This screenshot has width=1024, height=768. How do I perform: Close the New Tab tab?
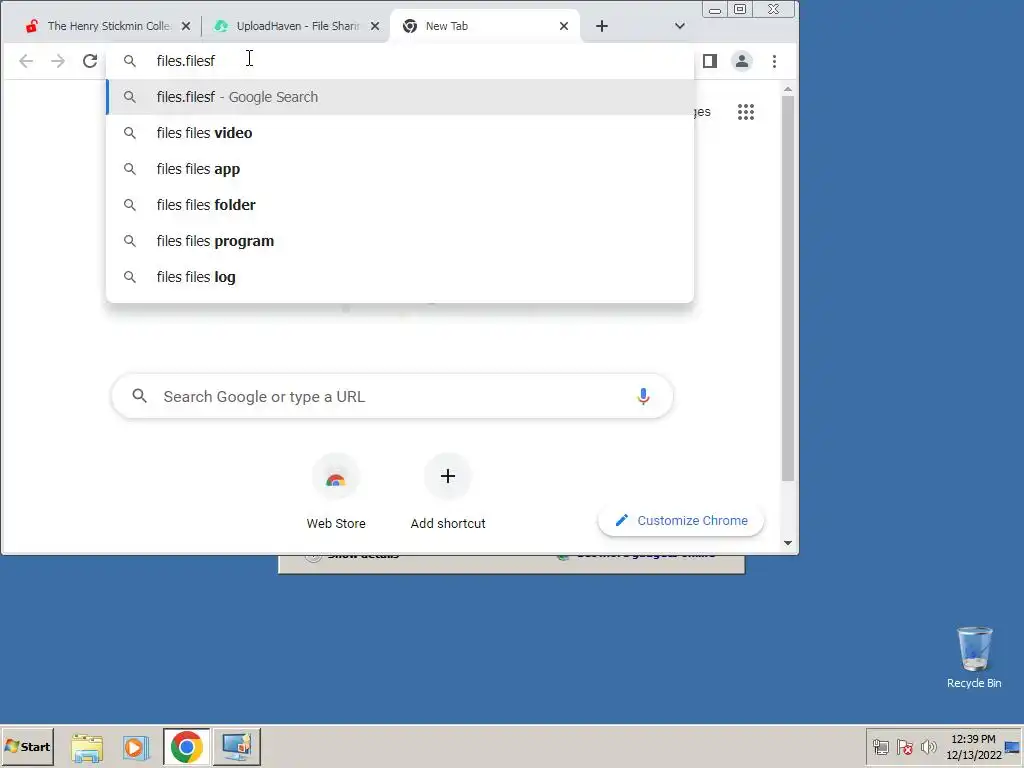(564, 26)
